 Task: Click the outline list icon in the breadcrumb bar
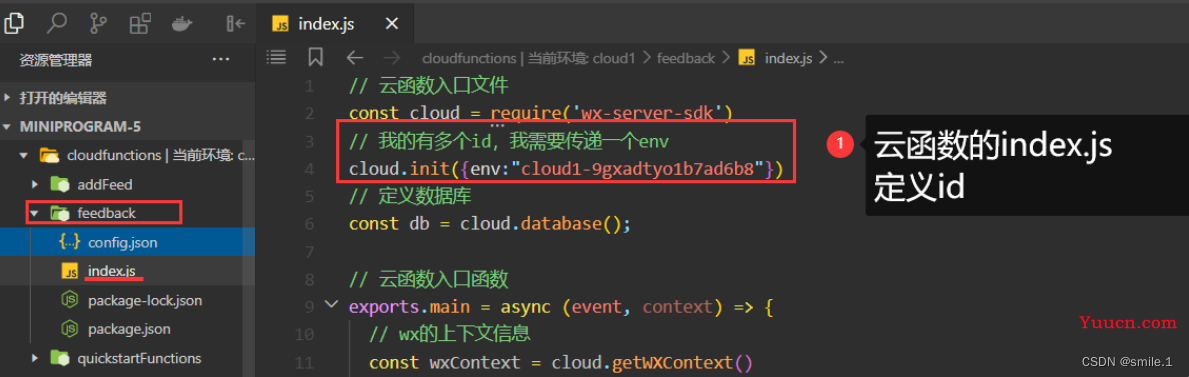click(277, 58)
